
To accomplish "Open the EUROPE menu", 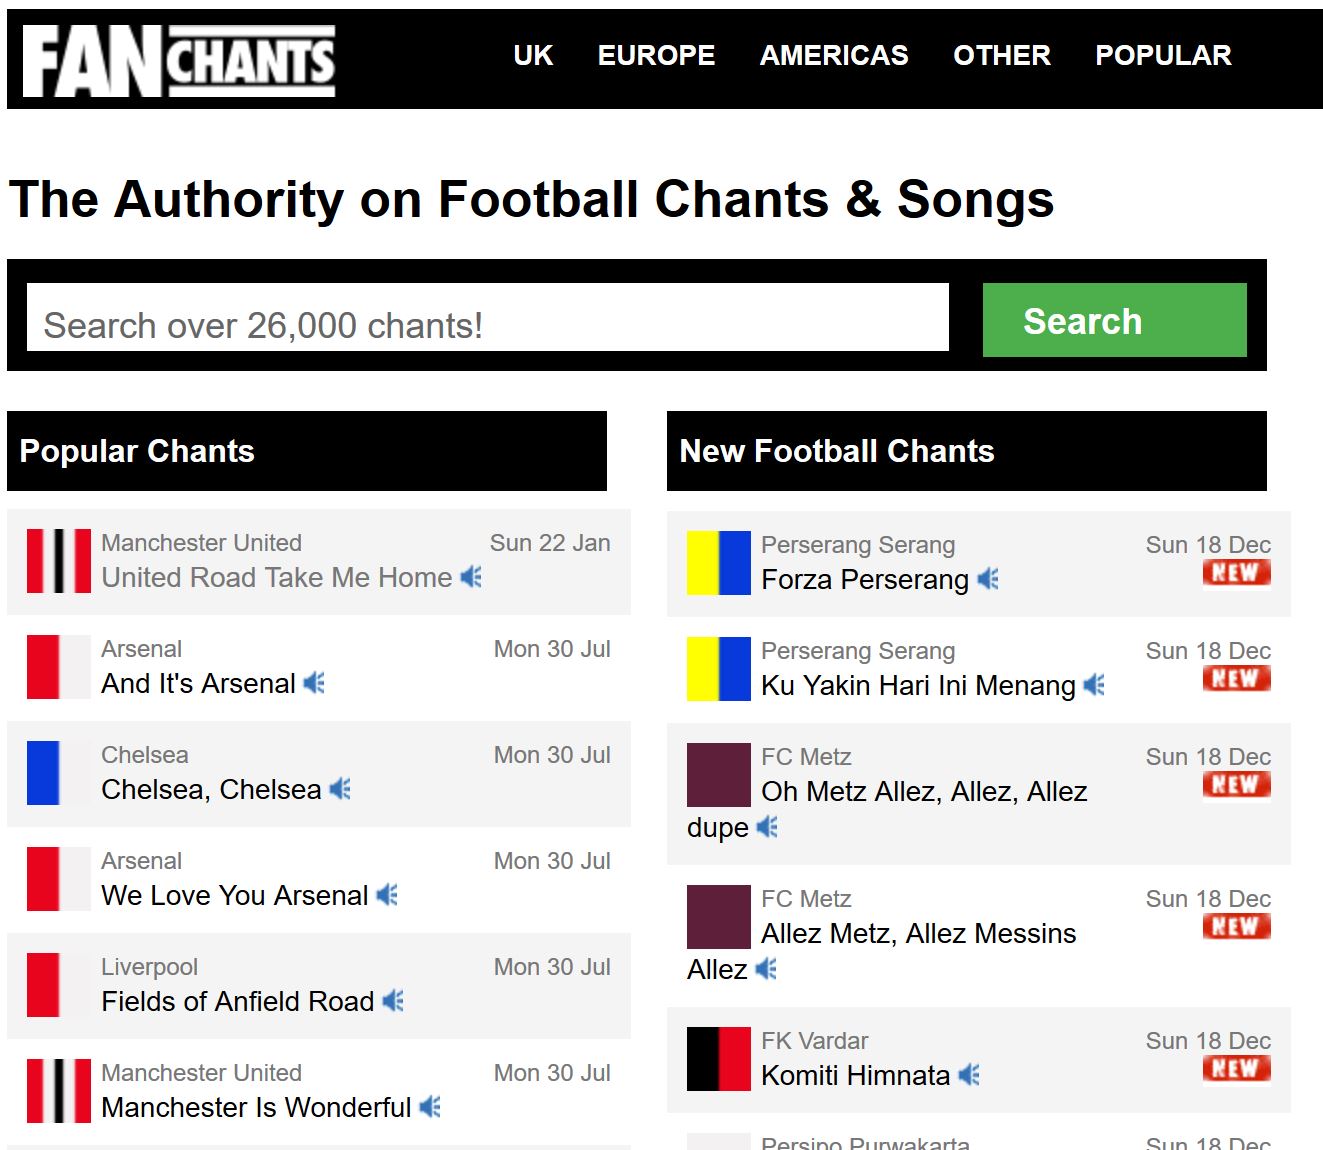I will click(x=656, y=55).
